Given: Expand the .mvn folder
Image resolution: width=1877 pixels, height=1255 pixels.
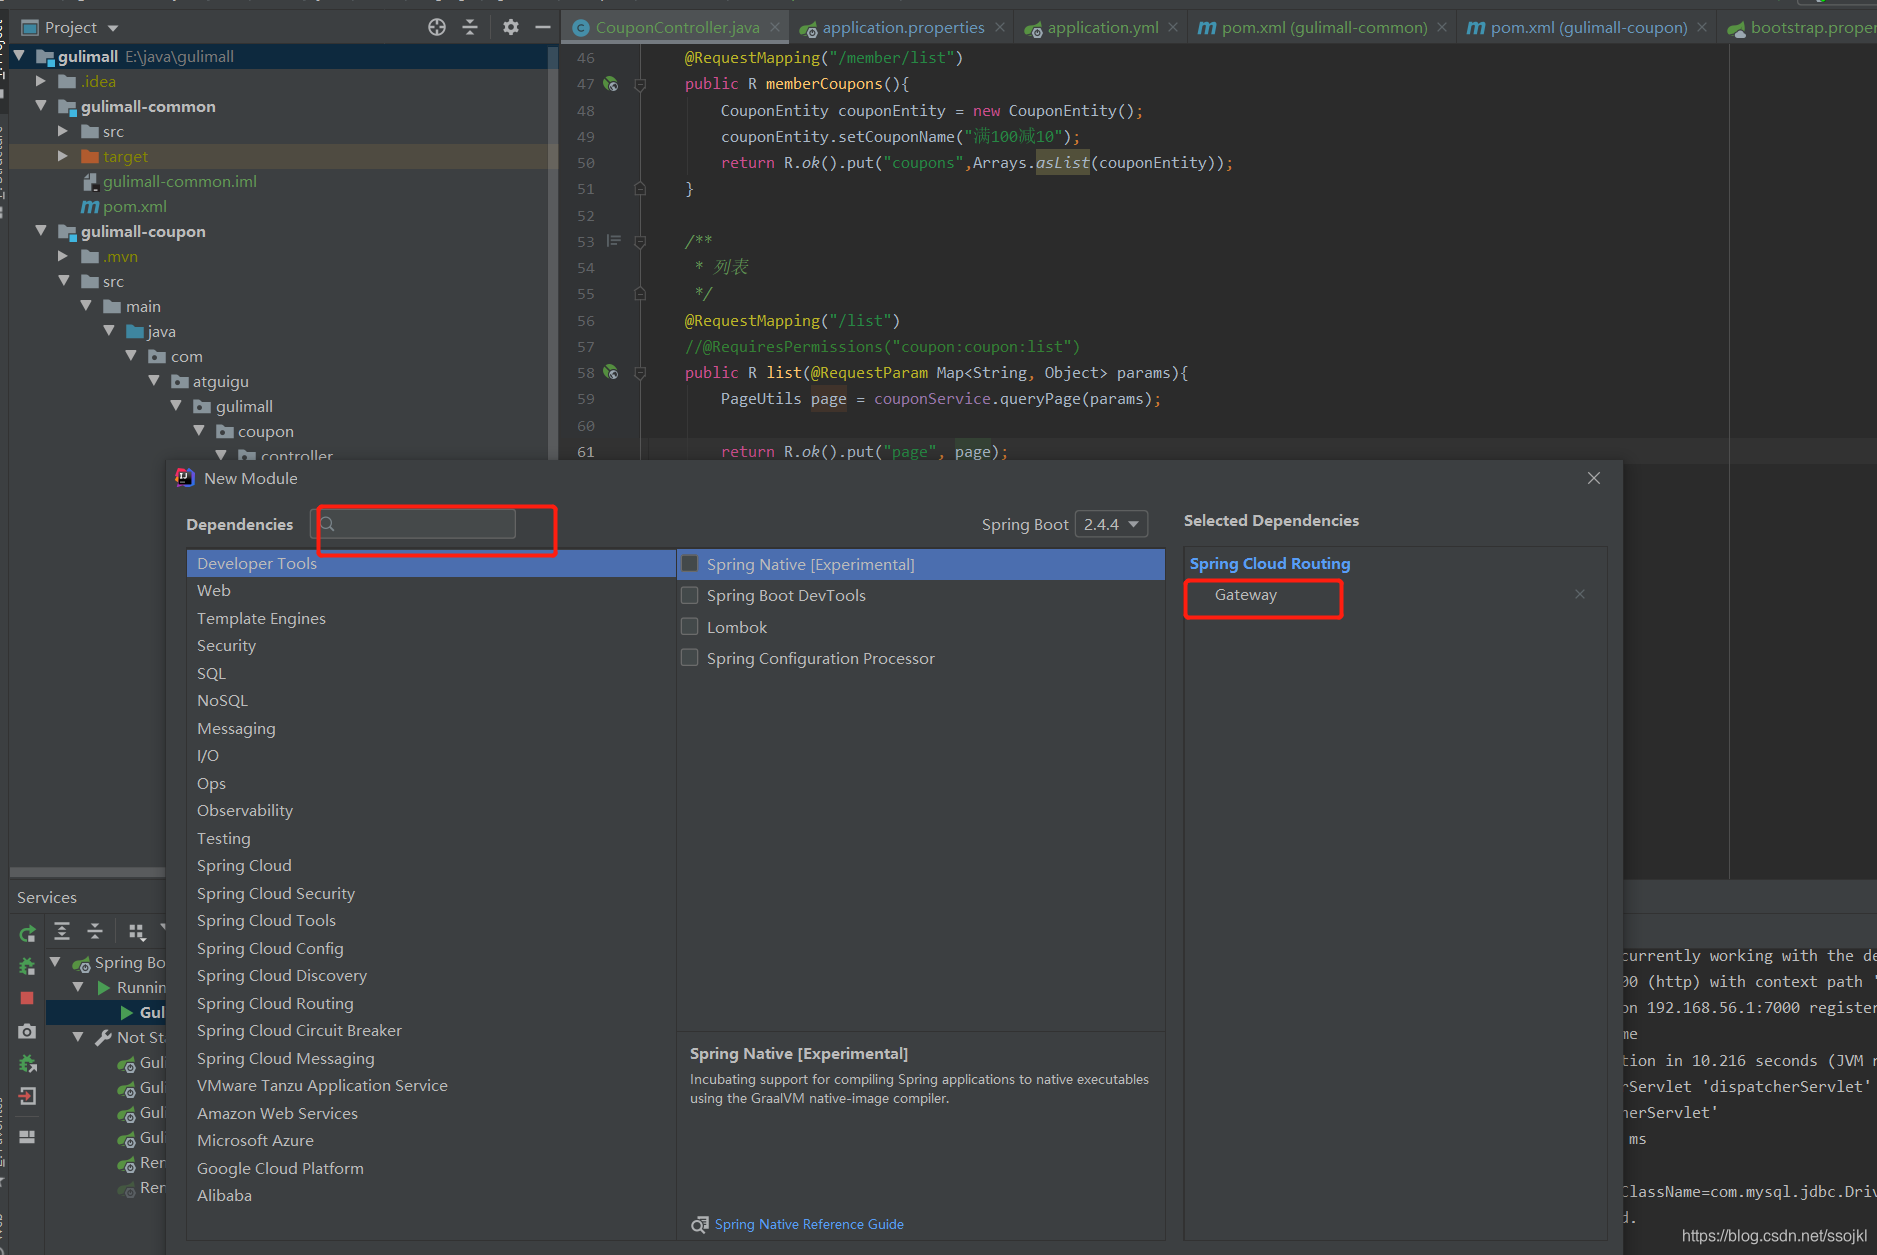Looking at the screenshot, I should pyautogui.click(x=63, y=256).
